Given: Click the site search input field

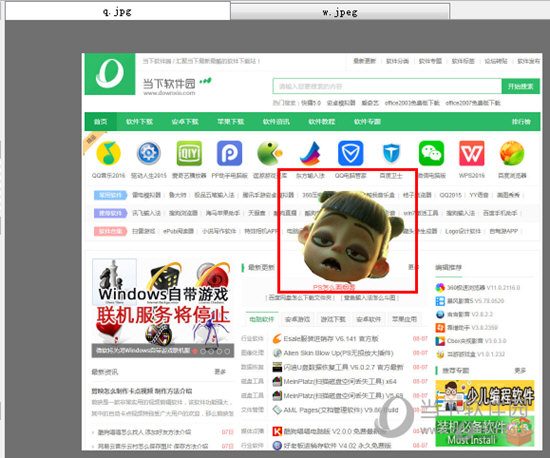Looking at the screenshot, I should pos(387,86).
